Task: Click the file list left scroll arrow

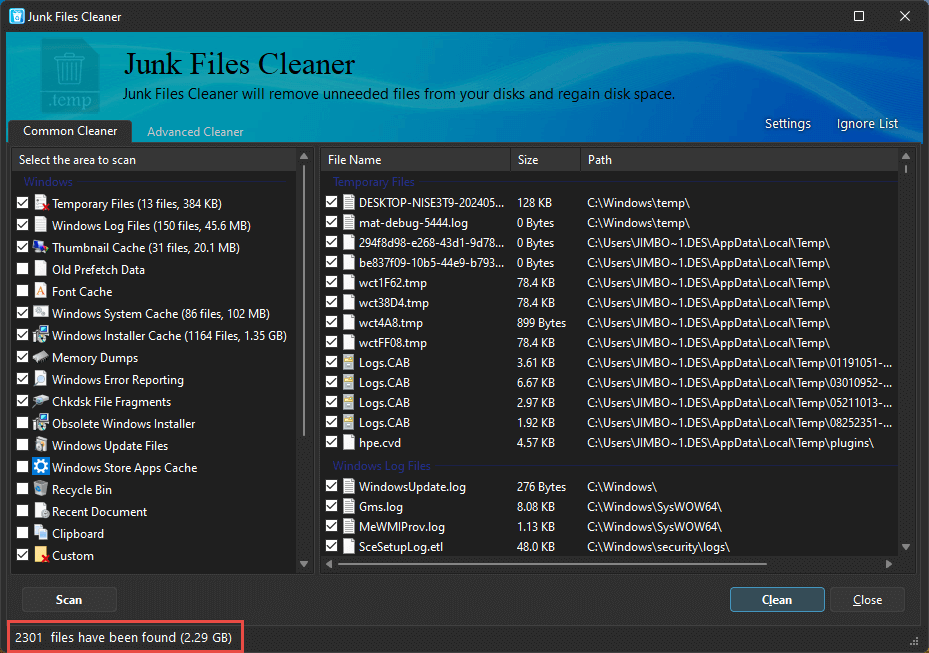Action: [329, 564]
